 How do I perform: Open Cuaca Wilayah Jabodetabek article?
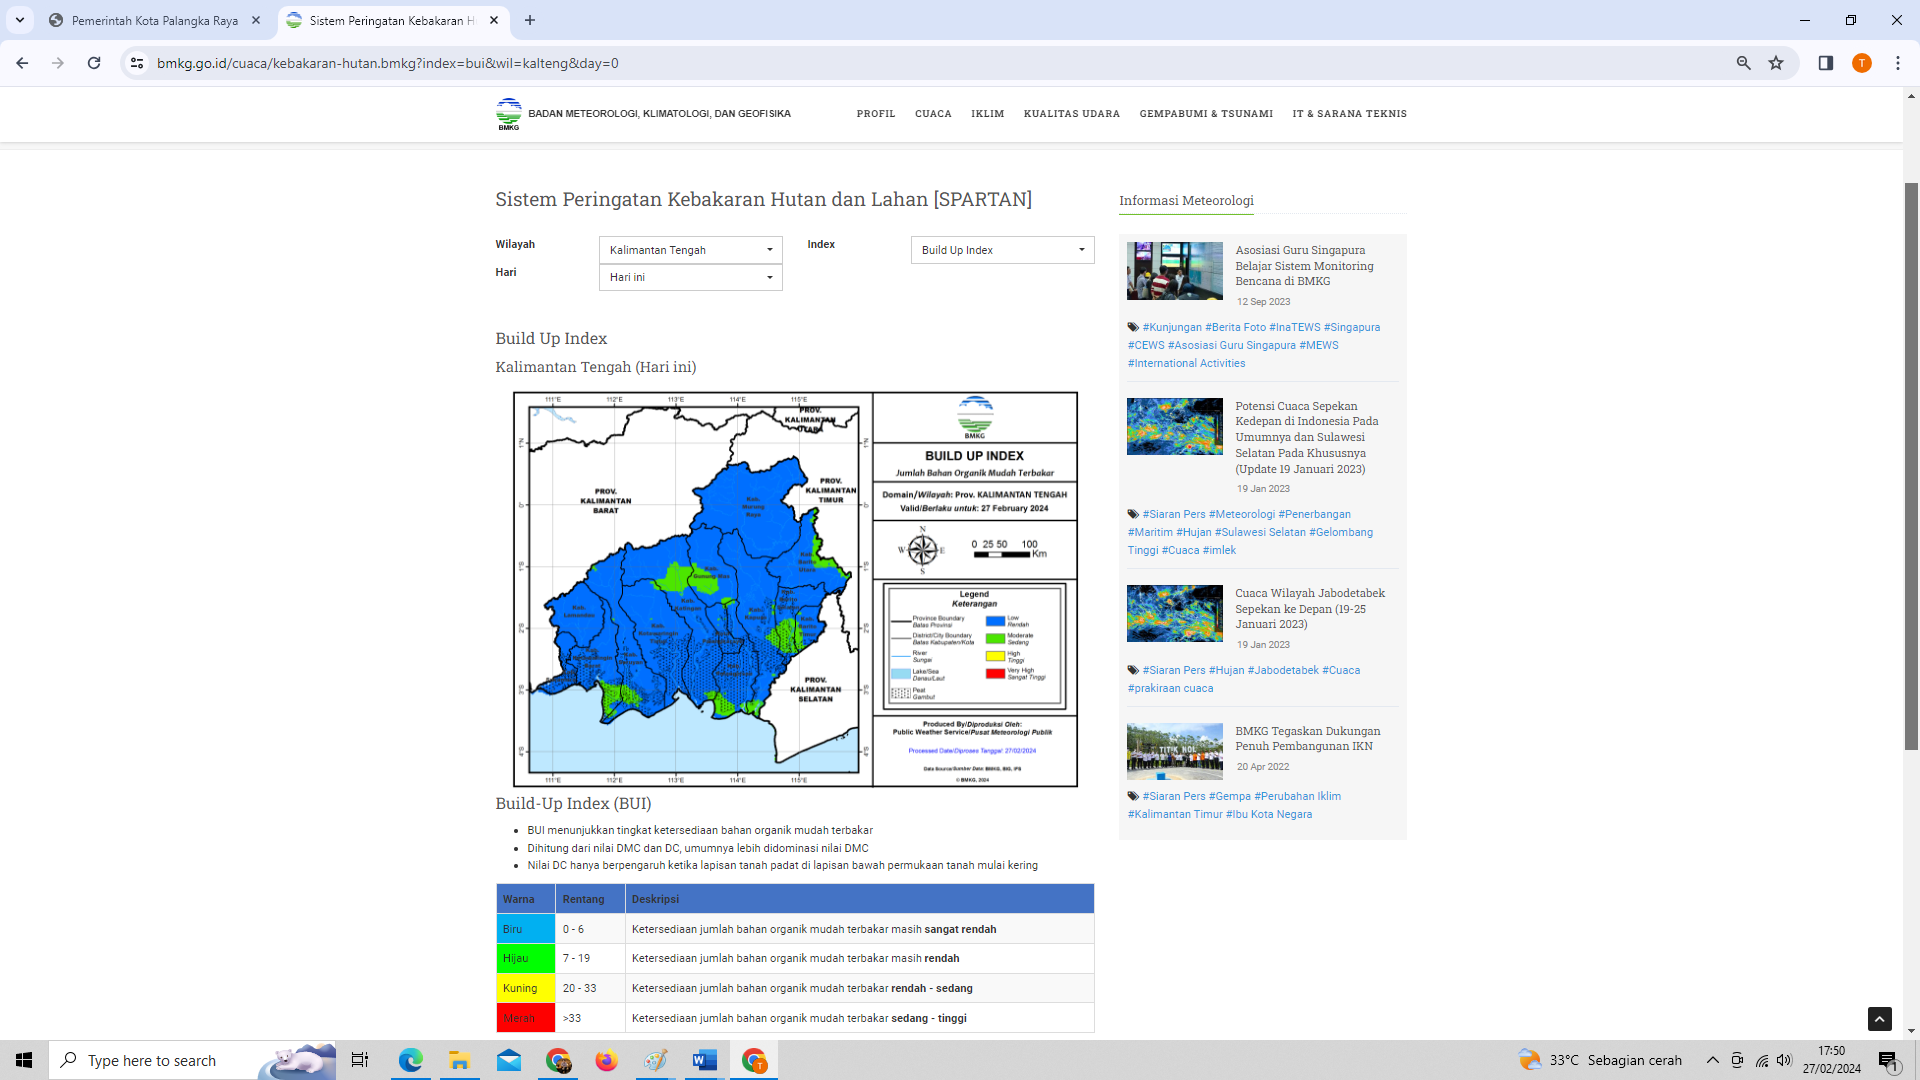(1310, 609)
